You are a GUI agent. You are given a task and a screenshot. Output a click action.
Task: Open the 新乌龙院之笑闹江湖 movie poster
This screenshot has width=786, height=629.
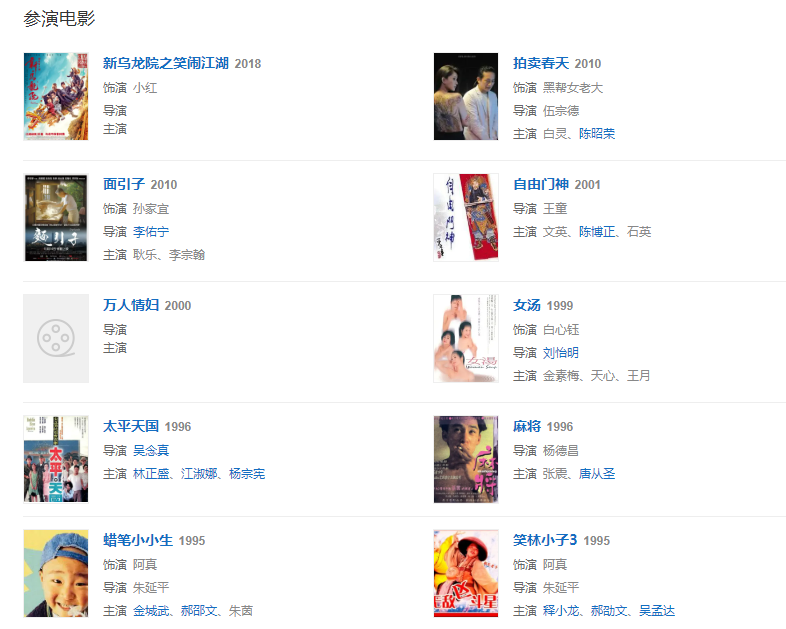point(56,96)
